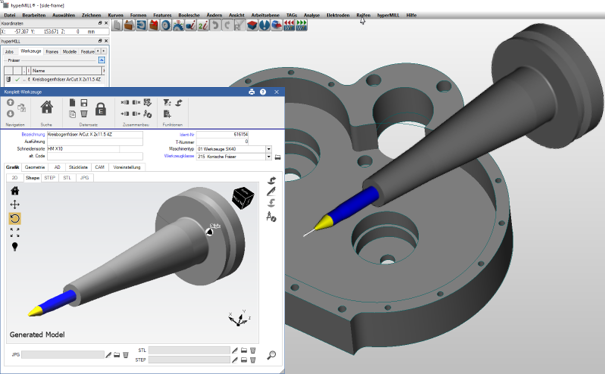Click the undo arrow in the main toolbar
Viewport: 605px width, 374px height.
pyautogui.click(x=215, y=25)
